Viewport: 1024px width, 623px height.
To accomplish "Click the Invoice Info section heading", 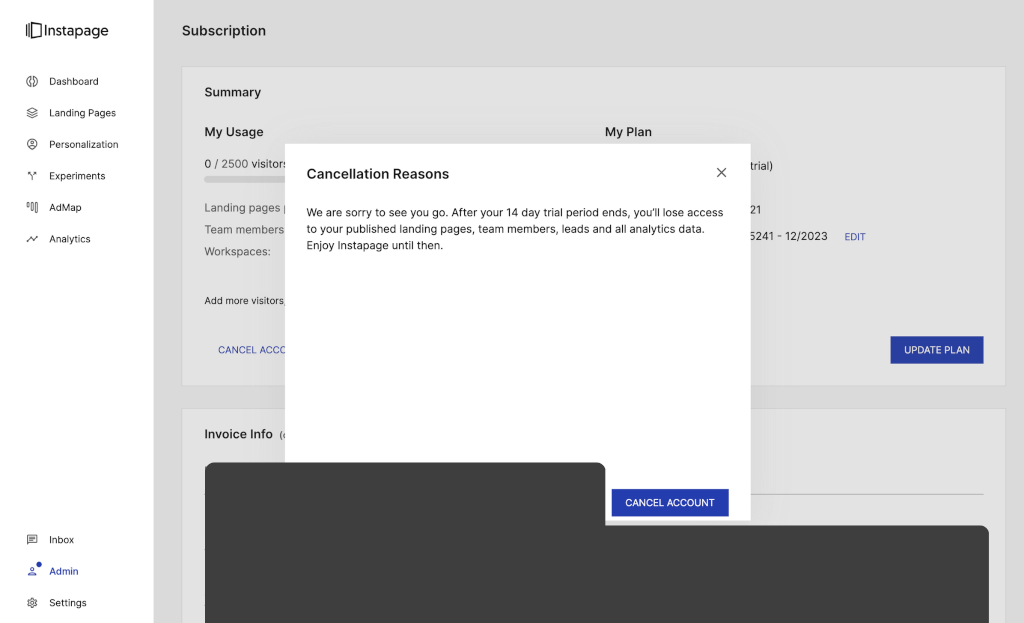I will (238, 434).
